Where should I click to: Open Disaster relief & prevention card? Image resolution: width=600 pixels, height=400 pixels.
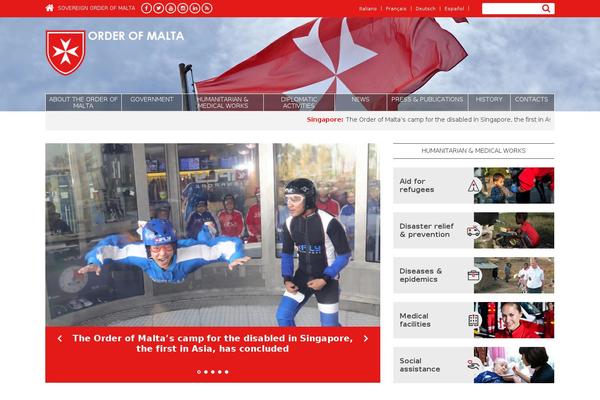pos(474,230)
